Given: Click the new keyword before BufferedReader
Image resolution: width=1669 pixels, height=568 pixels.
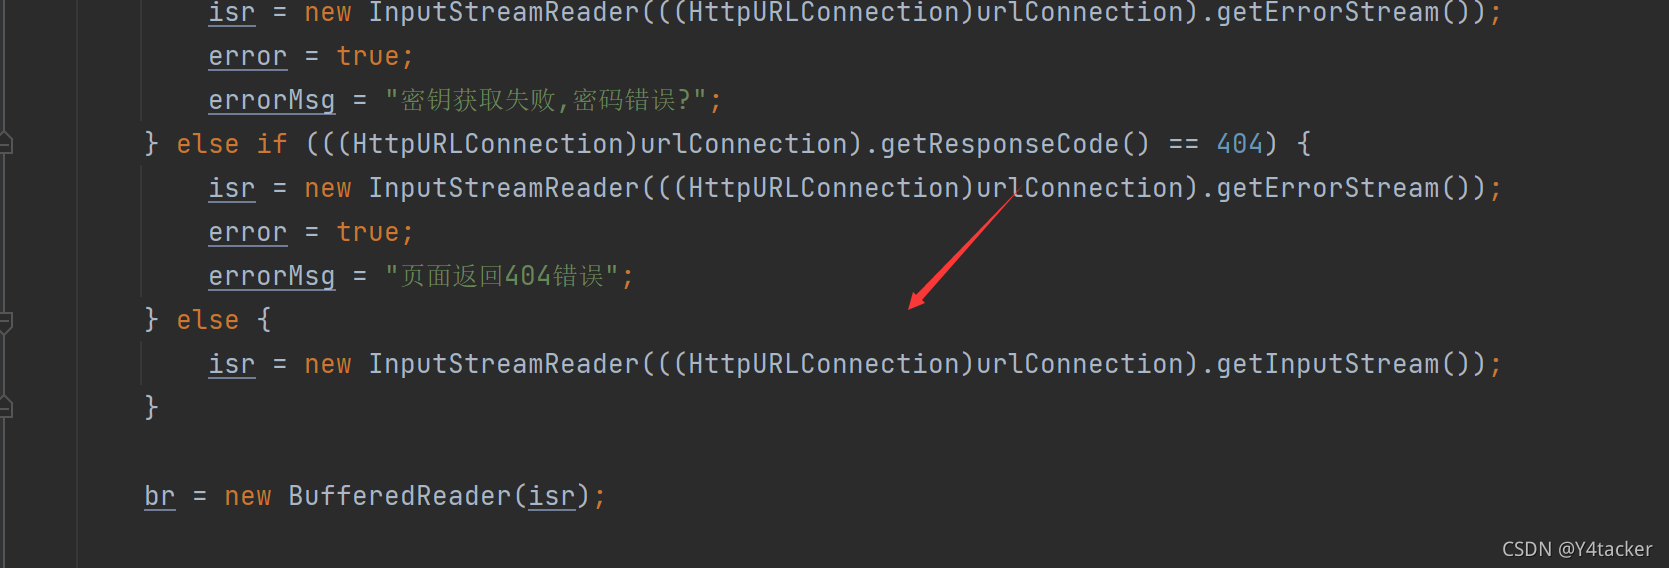Looking at the screenshot, I should (248, 496).
